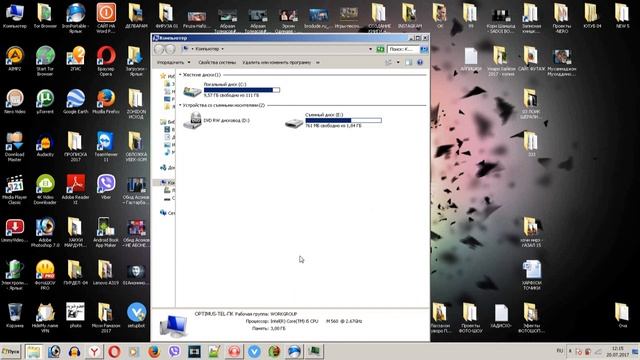Select the ПРОПИСКА 2017 desktop folder
The width and height of the screenshot is (640, 360).
(x=76, y=147)
